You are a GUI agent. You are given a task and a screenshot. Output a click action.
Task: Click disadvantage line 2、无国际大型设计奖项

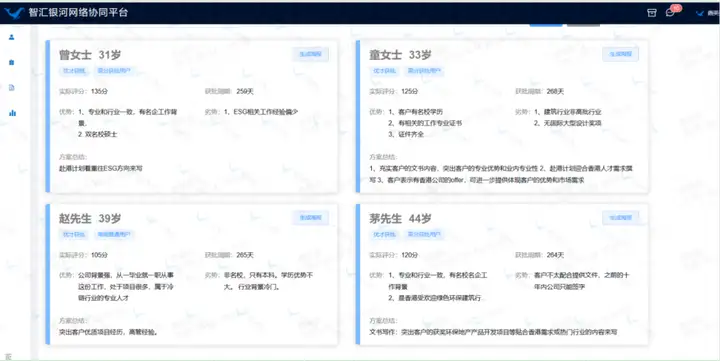568,123
